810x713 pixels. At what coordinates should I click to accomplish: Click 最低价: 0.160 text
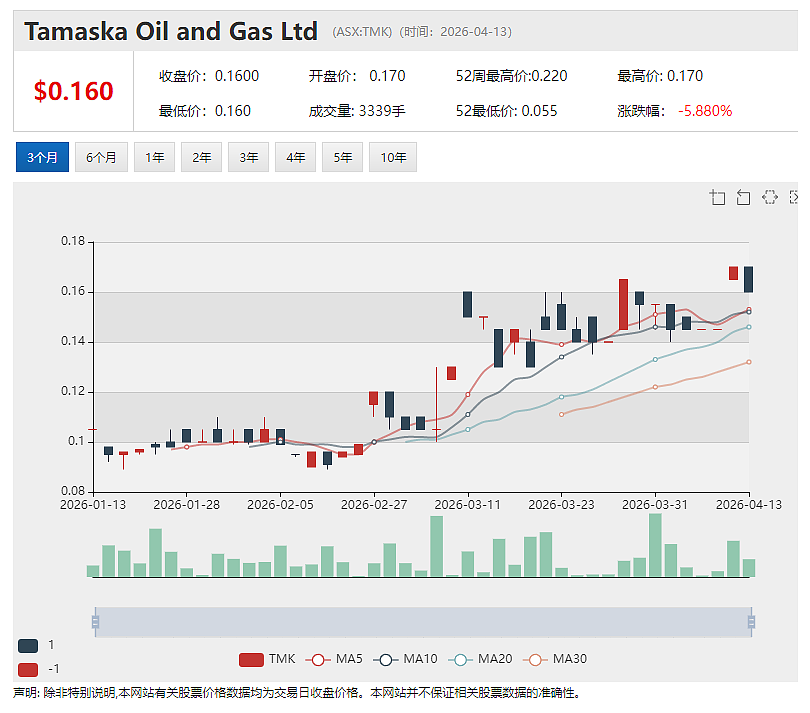[205, 111]
